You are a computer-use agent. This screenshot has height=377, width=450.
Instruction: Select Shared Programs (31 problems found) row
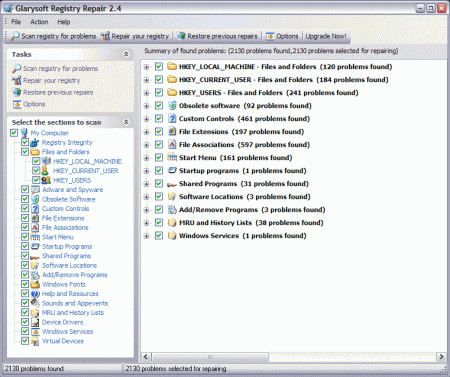(x=244, y=184)
